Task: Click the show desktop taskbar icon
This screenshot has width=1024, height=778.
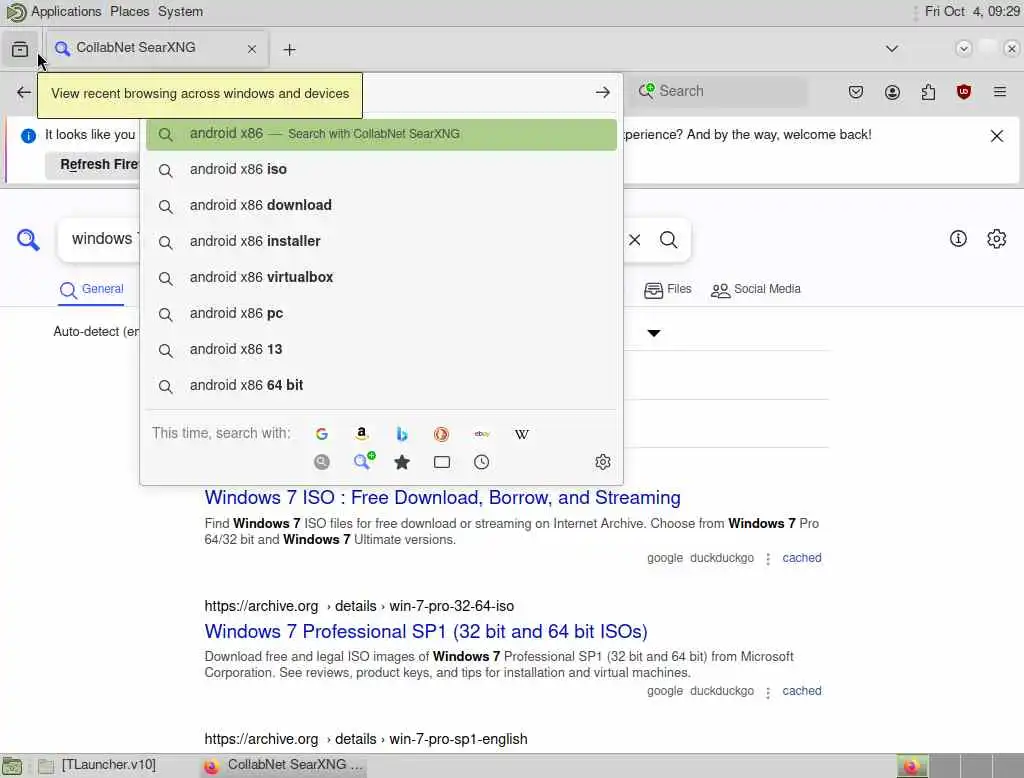Action: pyautogui.click(x=12, y=766)
